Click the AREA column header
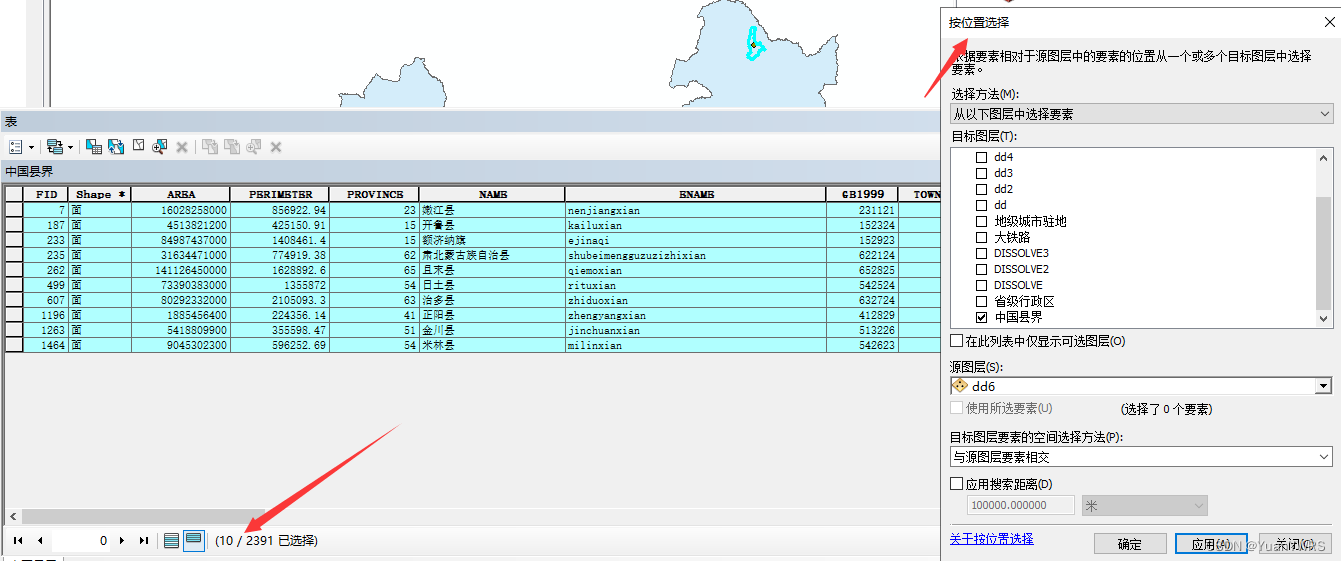 (181, 194)
